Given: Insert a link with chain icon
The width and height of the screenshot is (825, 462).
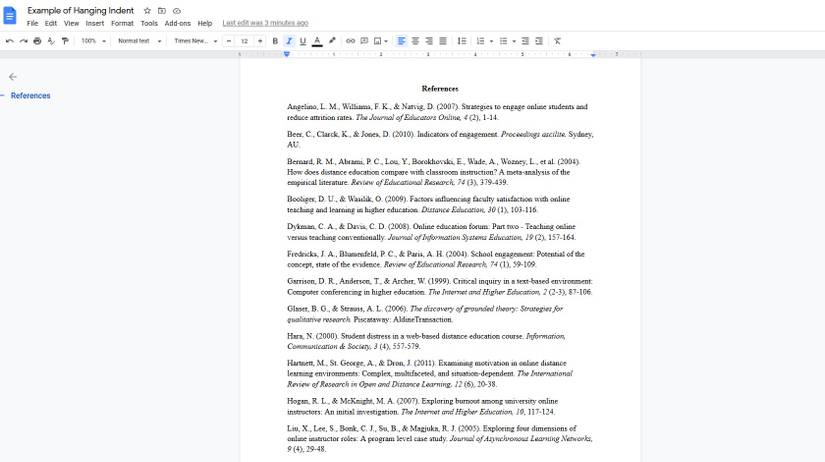Looking at the screenshot, I should 350,41.
